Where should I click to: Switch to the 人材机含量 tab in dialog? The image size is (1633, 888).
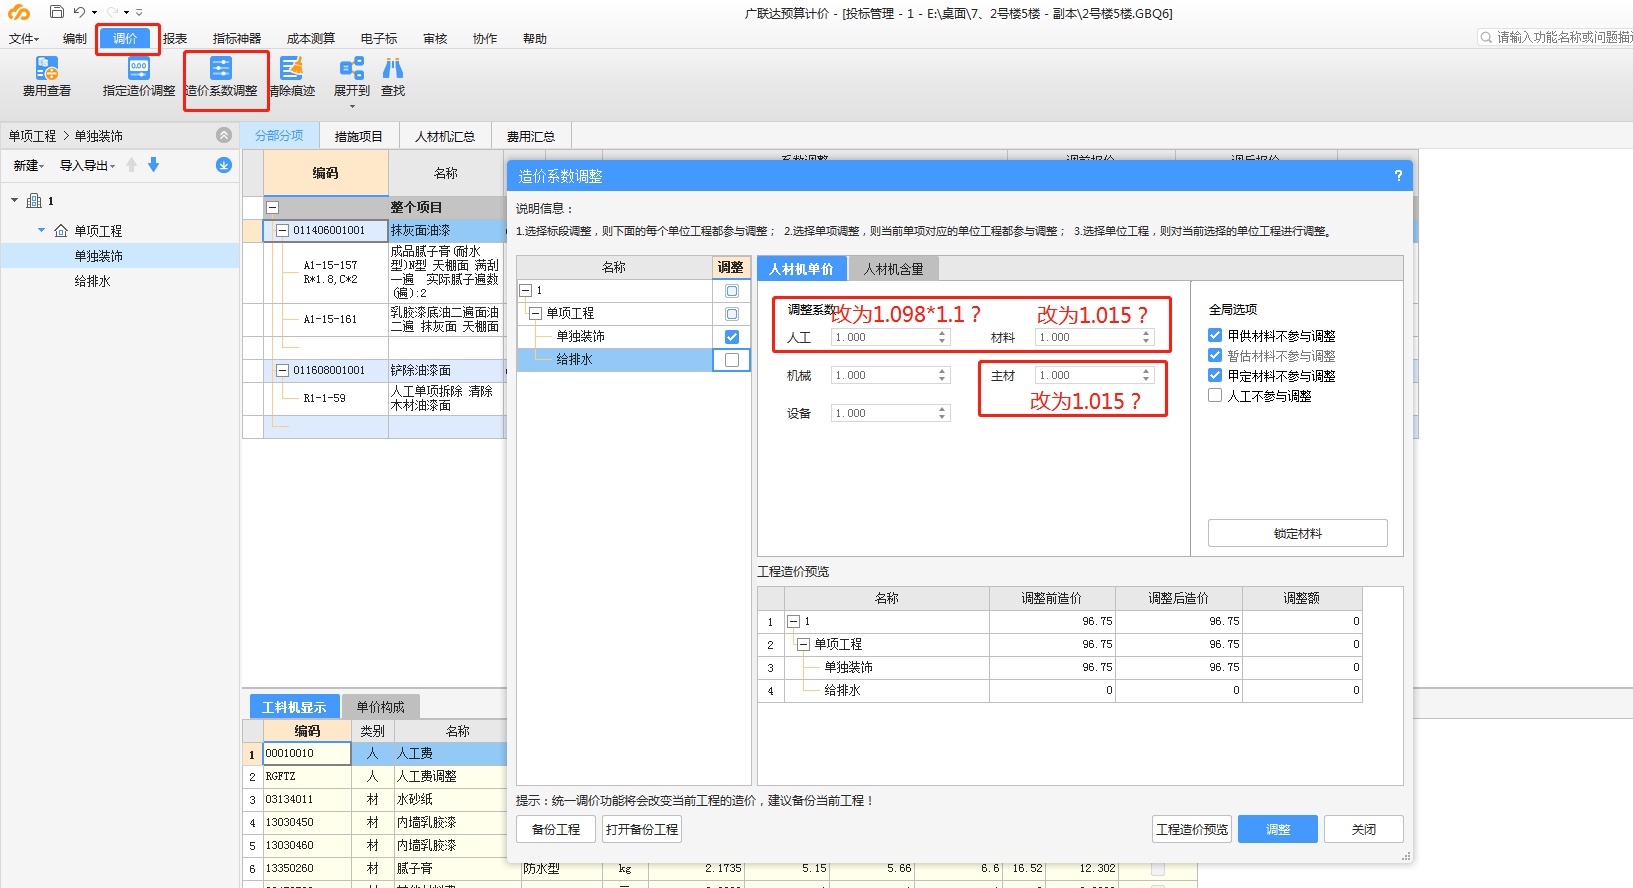[894, 269]
